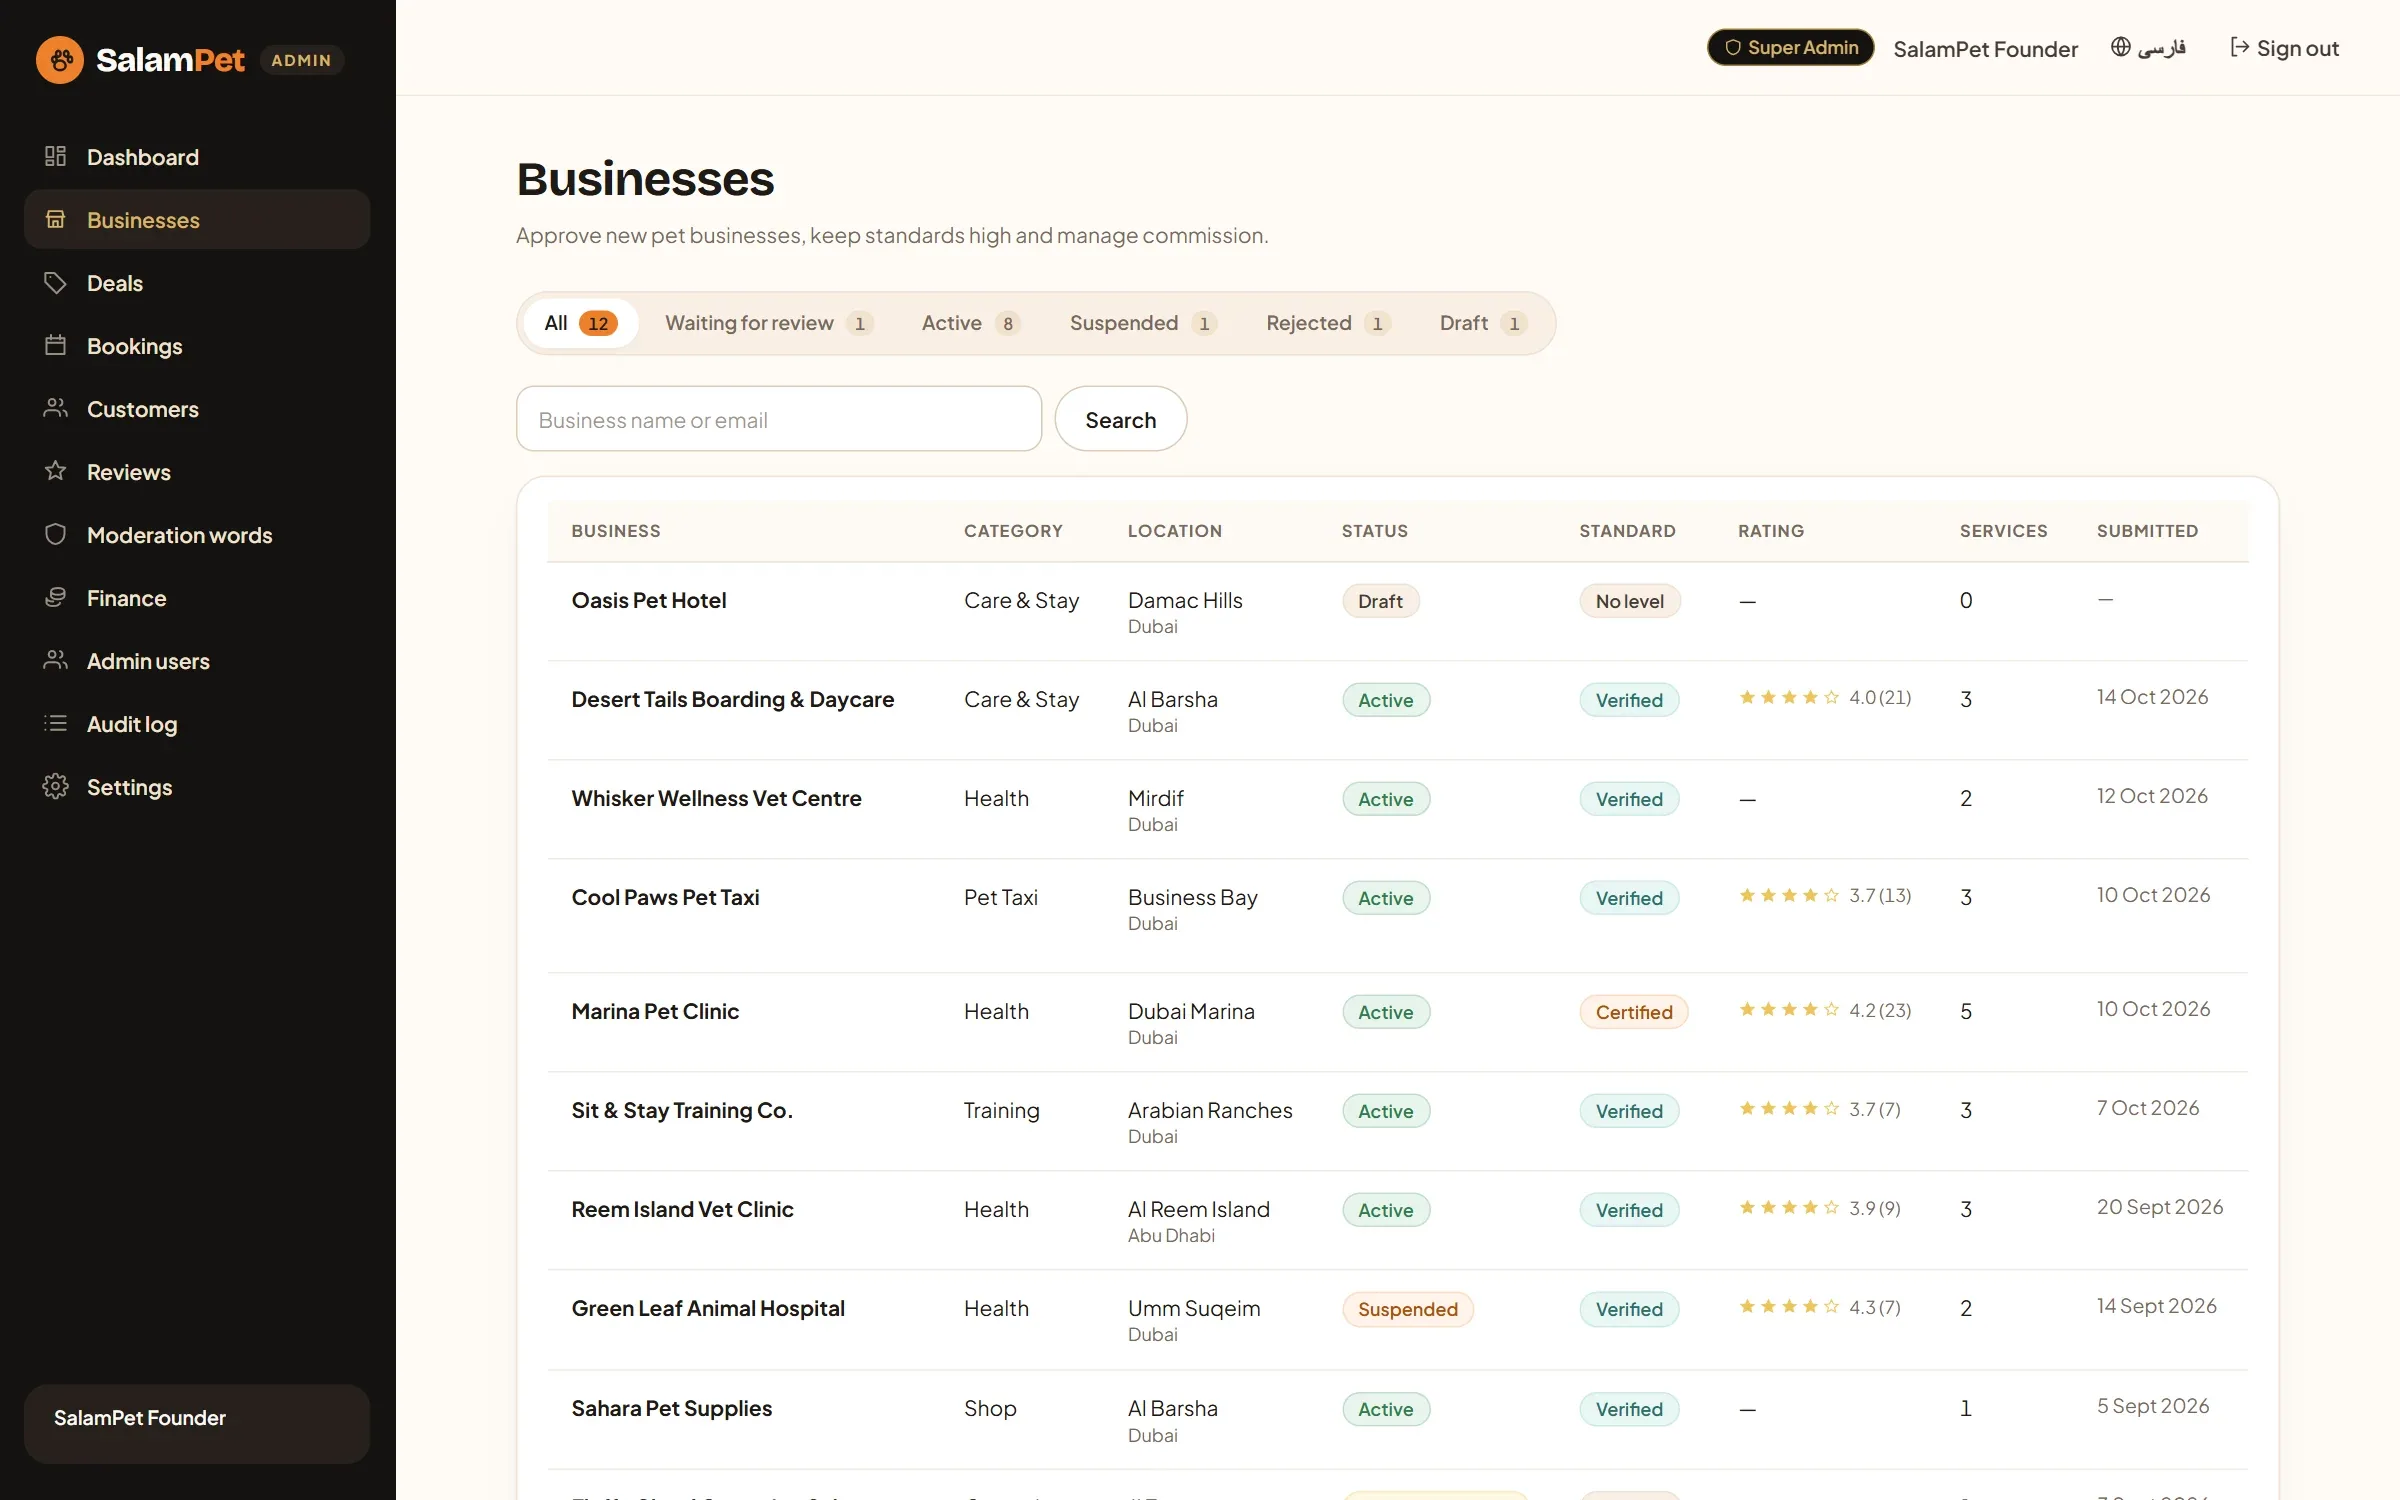Click the Draft status badge
The image size is (2400, 1500).
click(x=1380, y=601)
